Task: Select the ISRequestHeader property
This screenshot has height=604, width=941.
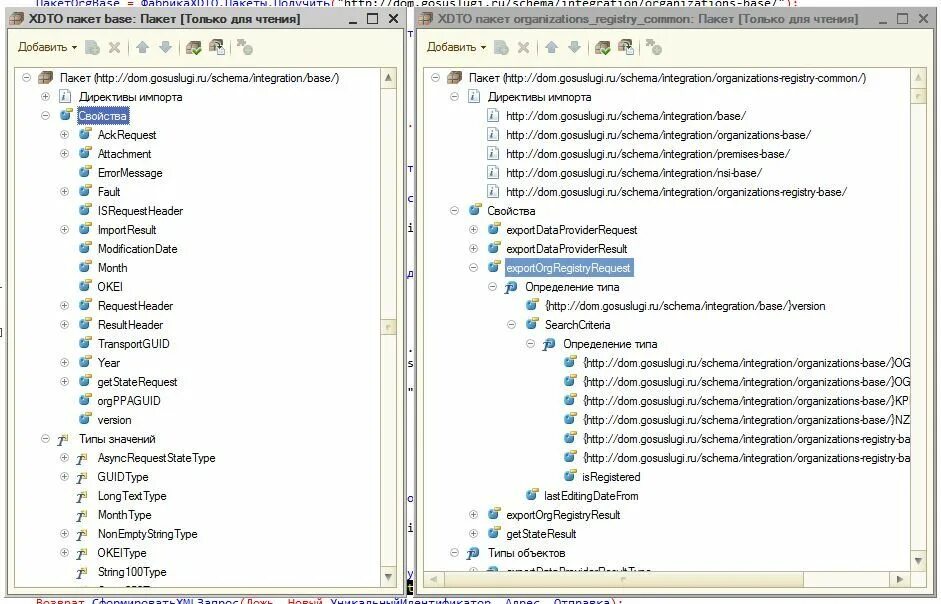Action: pos(140,211)
